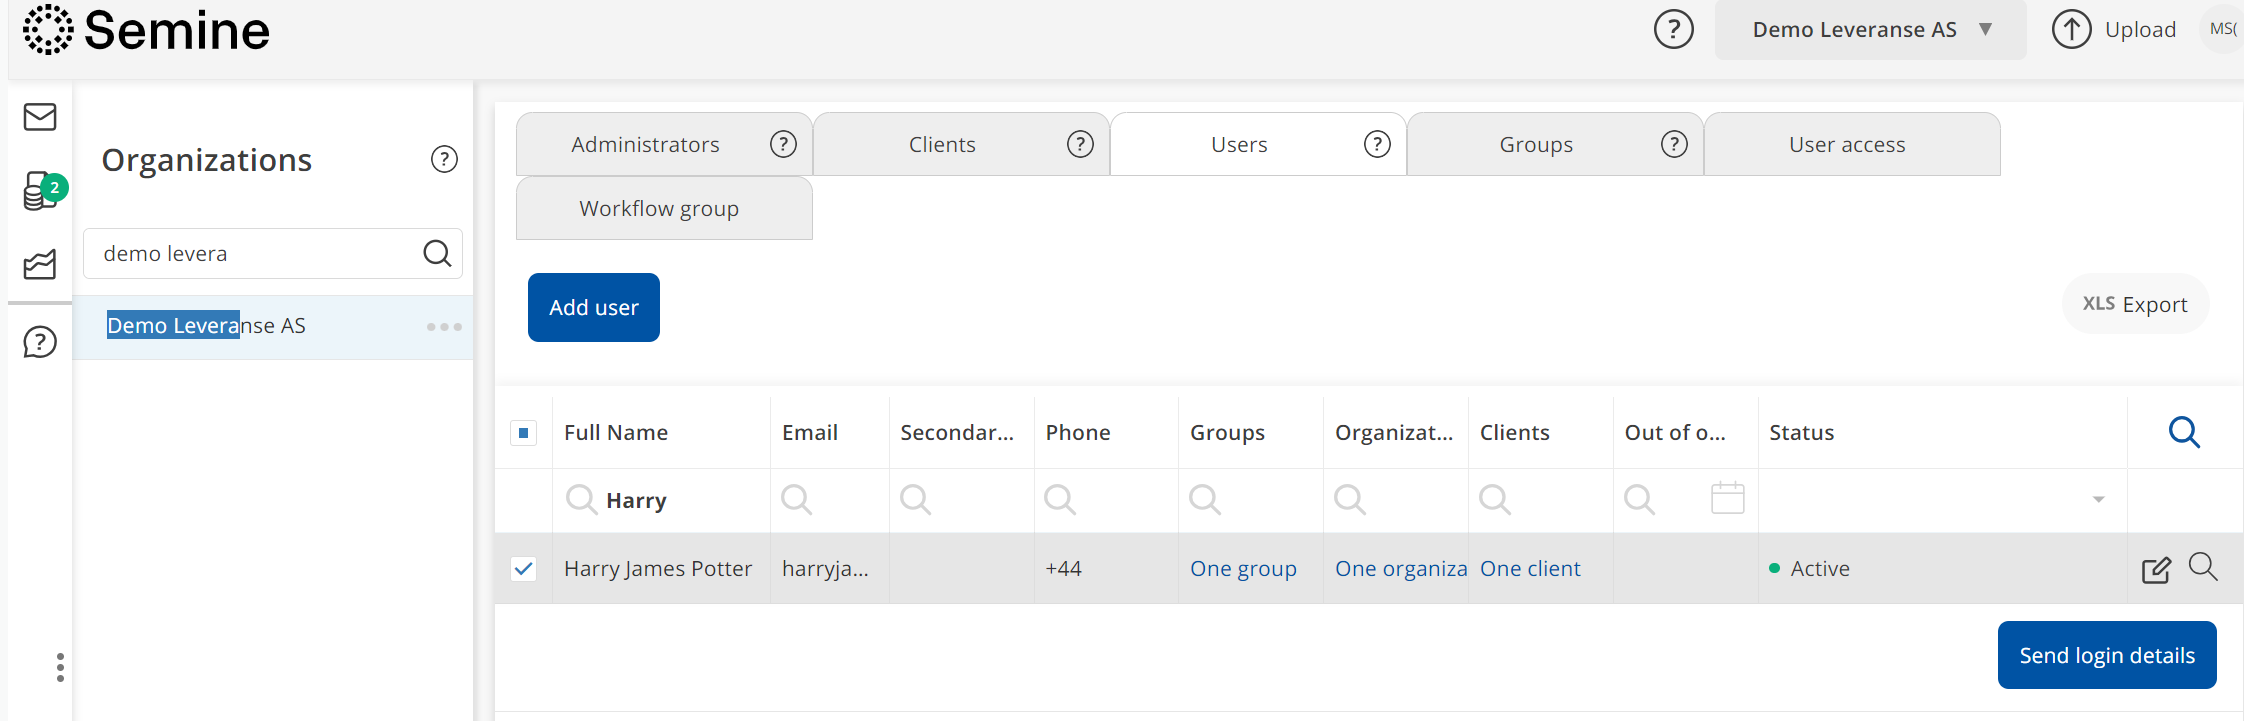Open the calendar picker in Out of office filter
The height and width of the screenshot is (721, 2244).
coord(1727,498)
